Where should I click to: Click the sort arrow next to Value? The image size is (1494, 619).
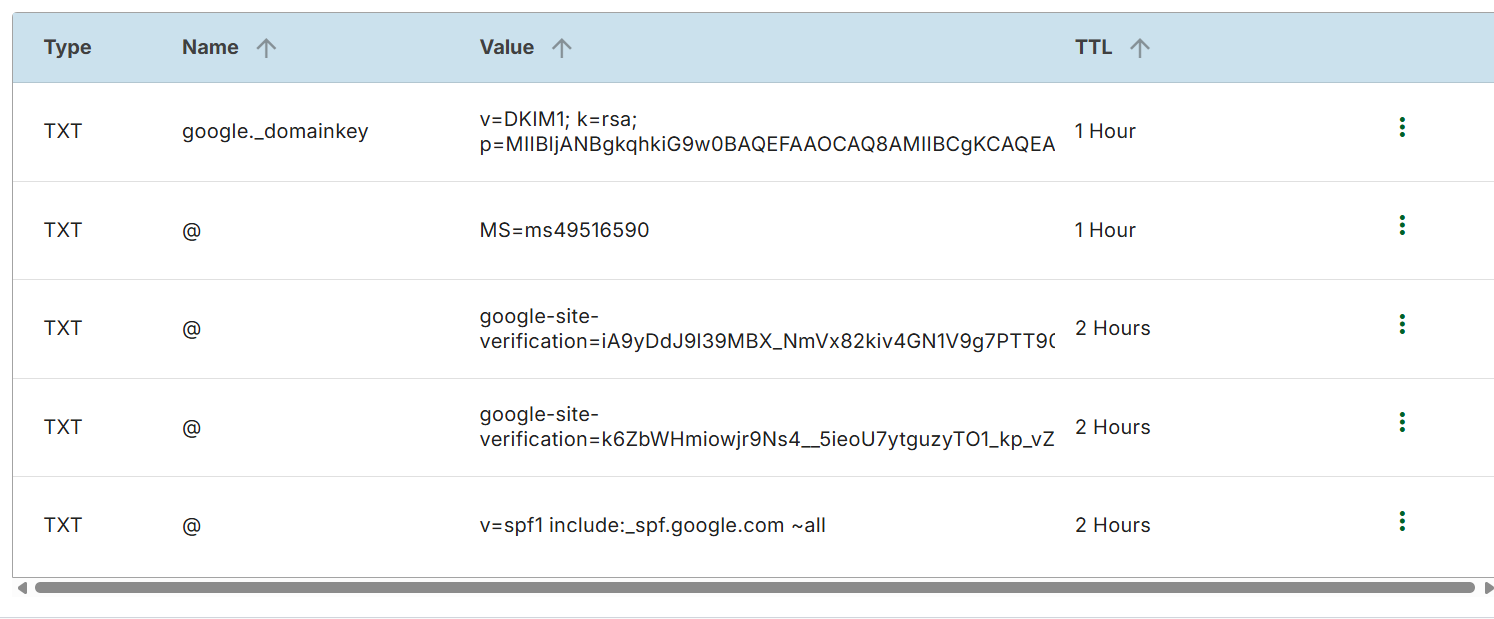(561, 46)
